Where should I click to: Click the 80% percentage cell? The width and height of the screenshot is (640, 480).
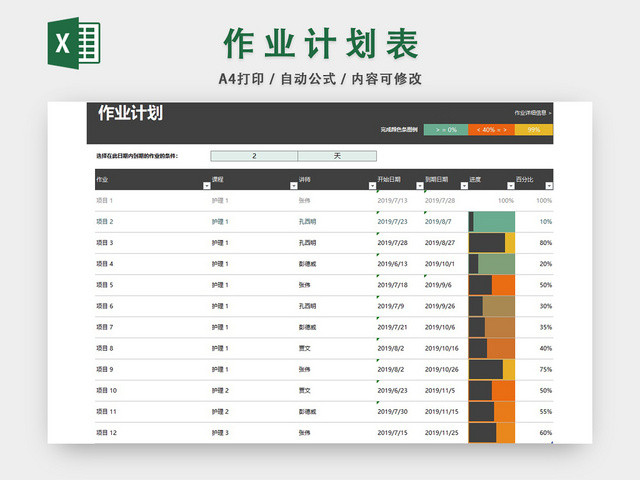click(x=546, y=243)
